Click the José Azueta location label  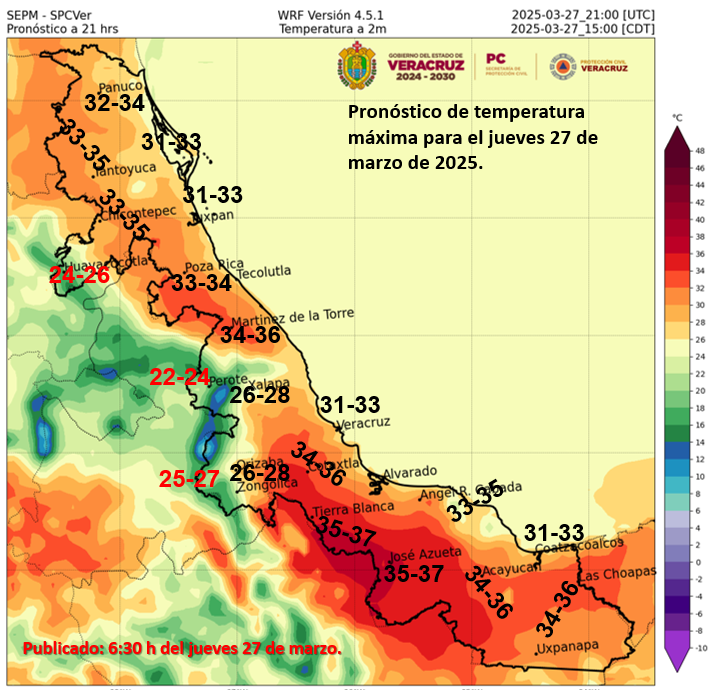pos(424,552)
